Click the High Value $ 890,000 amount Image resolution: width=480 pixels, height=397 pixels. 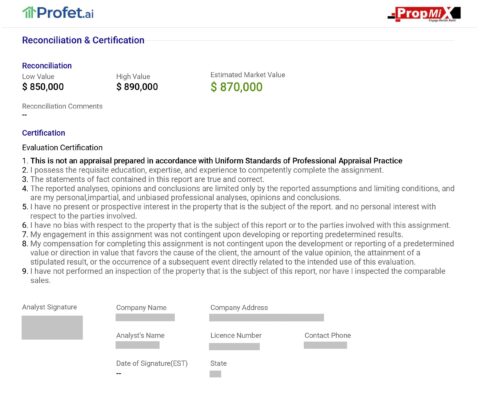(x=137, y=87)
